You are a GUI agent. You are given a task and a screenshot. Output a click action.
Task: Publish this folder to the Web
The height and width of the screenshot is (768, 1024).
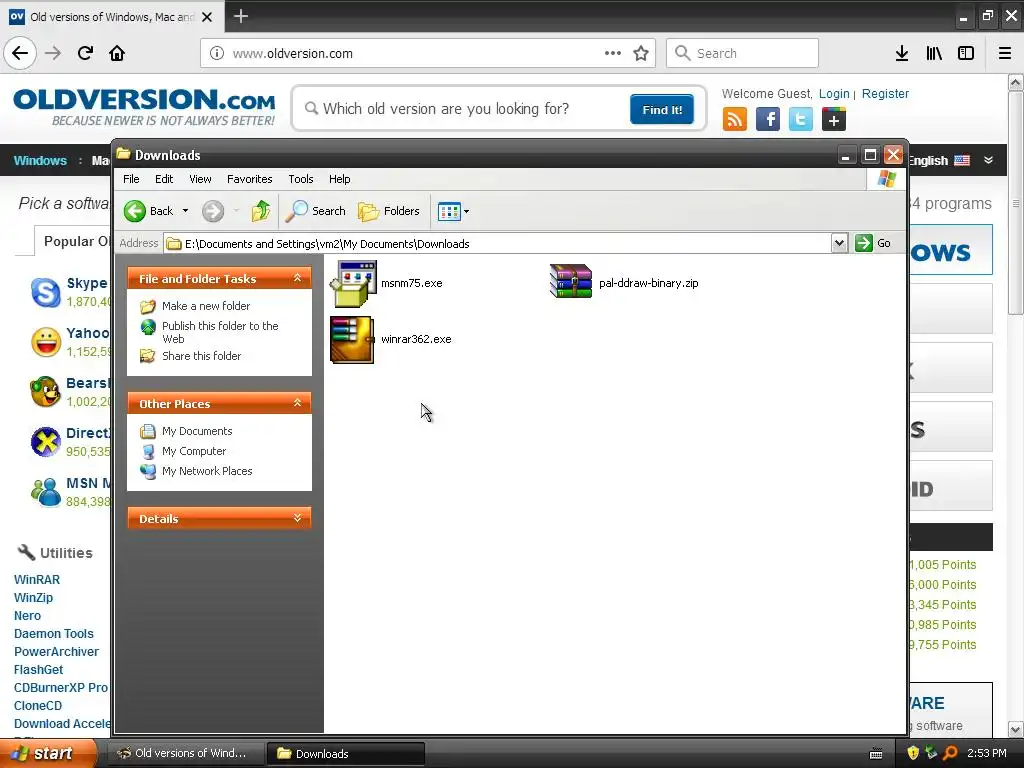tap(220, 332)
